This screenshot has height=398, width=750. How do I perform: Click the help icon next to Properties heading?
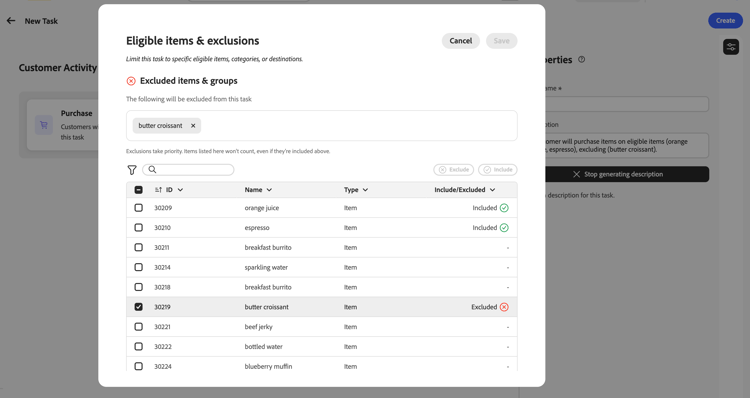click(x=582, y=60)
